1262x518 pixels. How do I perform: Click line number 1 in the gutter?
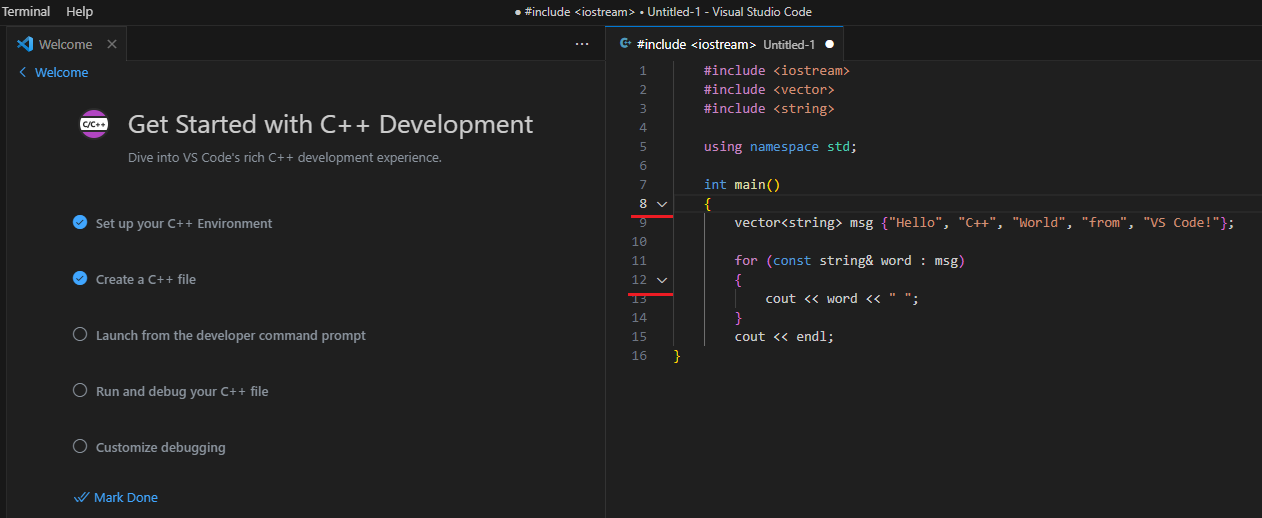[x=643, y=71]
